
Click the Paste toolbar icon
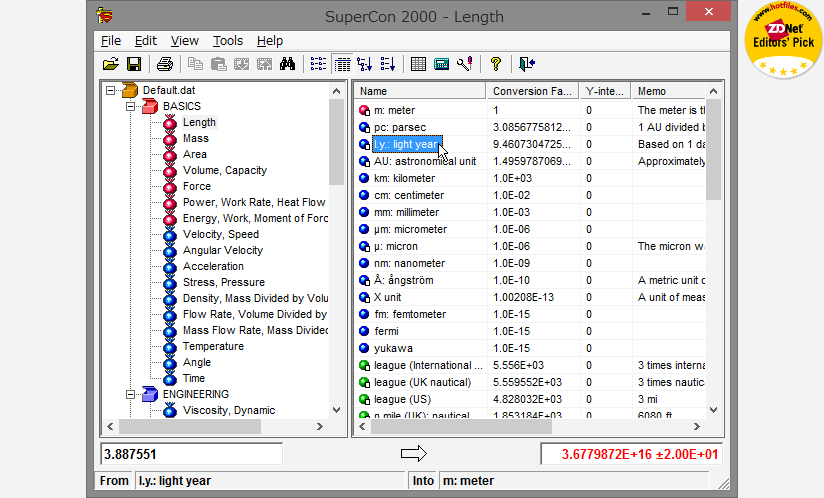218,64
